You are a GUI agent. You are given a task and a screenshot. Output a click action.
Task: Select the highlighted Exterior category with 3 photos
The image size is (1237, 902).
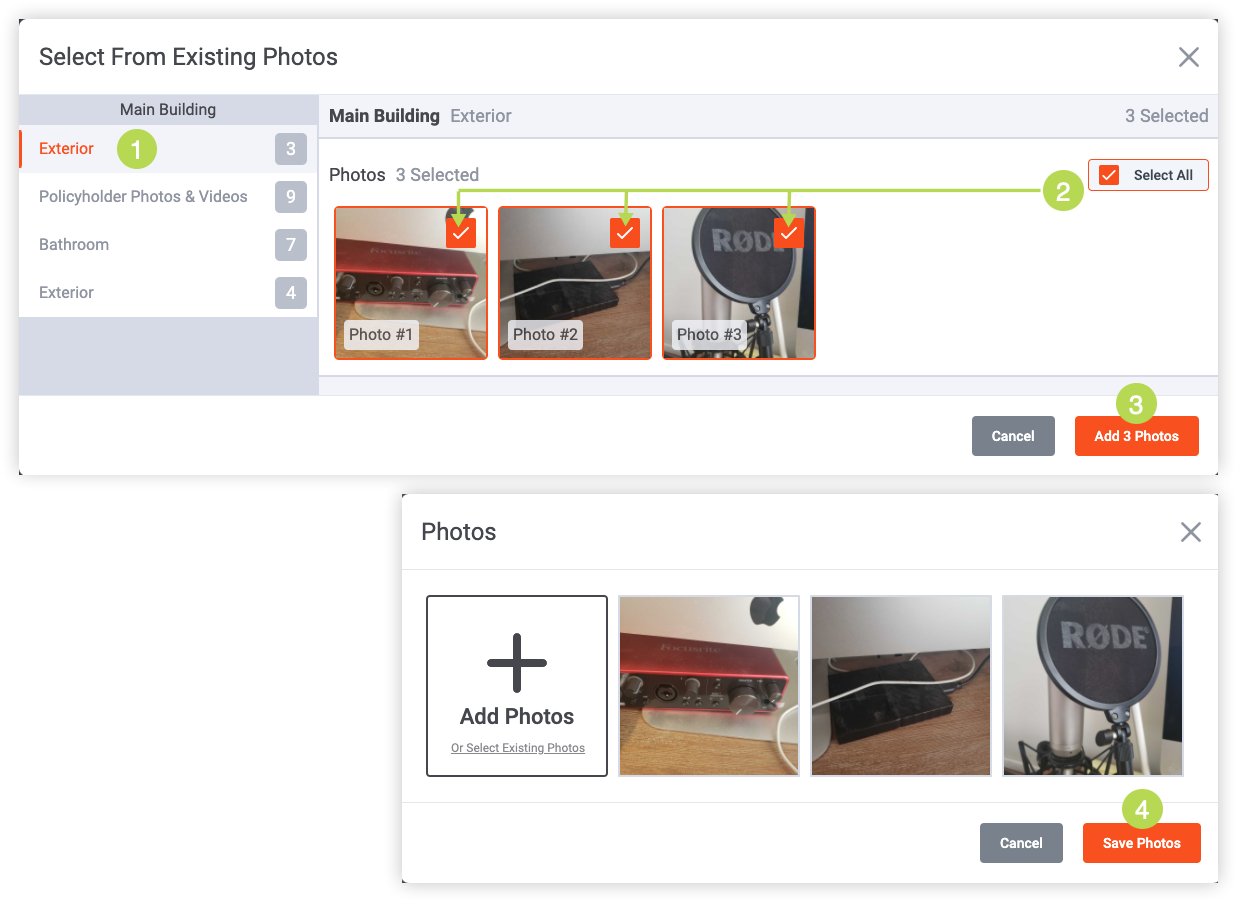(x=67, y=149)
